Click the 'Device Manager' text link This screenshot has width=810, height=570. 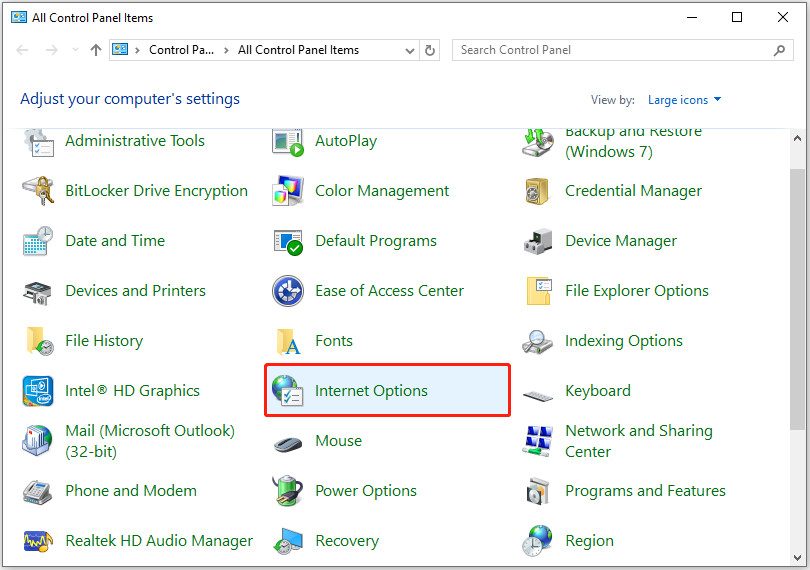click(x=621, y=241)
